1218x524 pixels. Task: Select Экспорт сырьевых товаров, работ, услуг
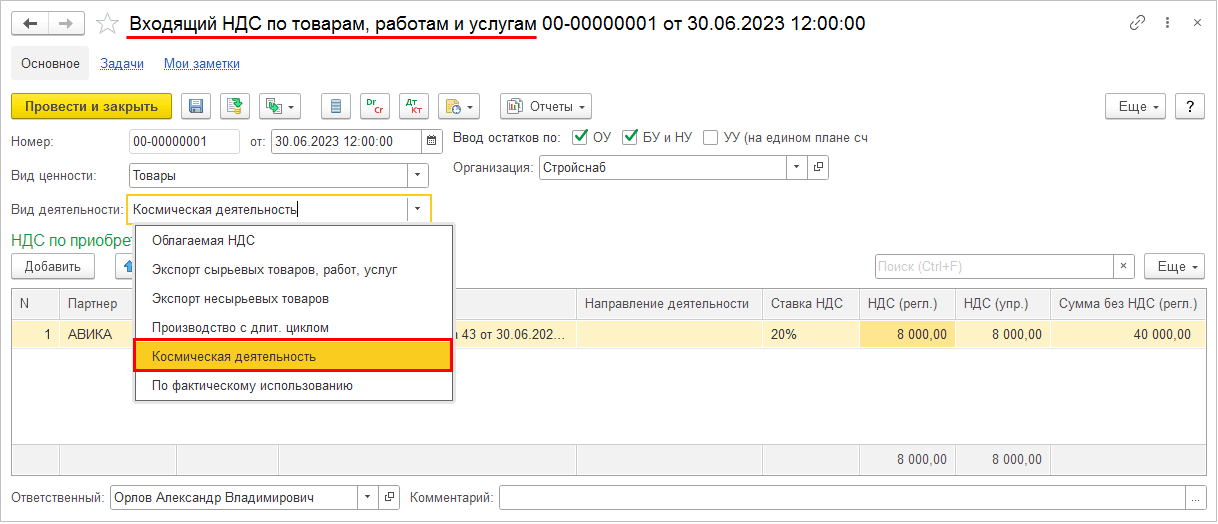294,269
